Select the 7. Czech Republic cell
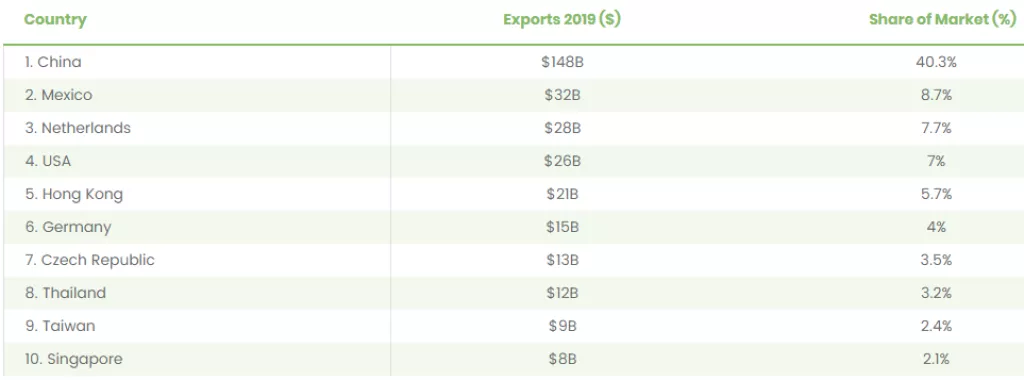Image resolution: width=1024 pixels, height=380 pixels. [x=89, y=260]
